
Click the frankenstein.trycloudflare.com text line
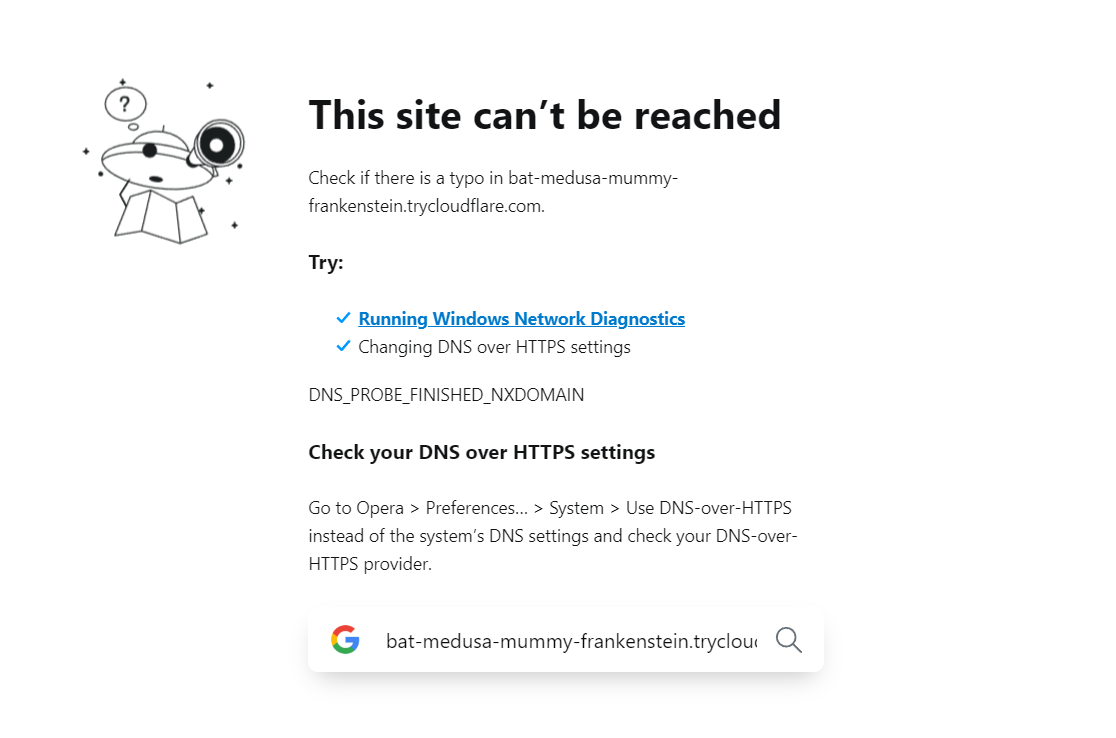(x=426, y=206)
